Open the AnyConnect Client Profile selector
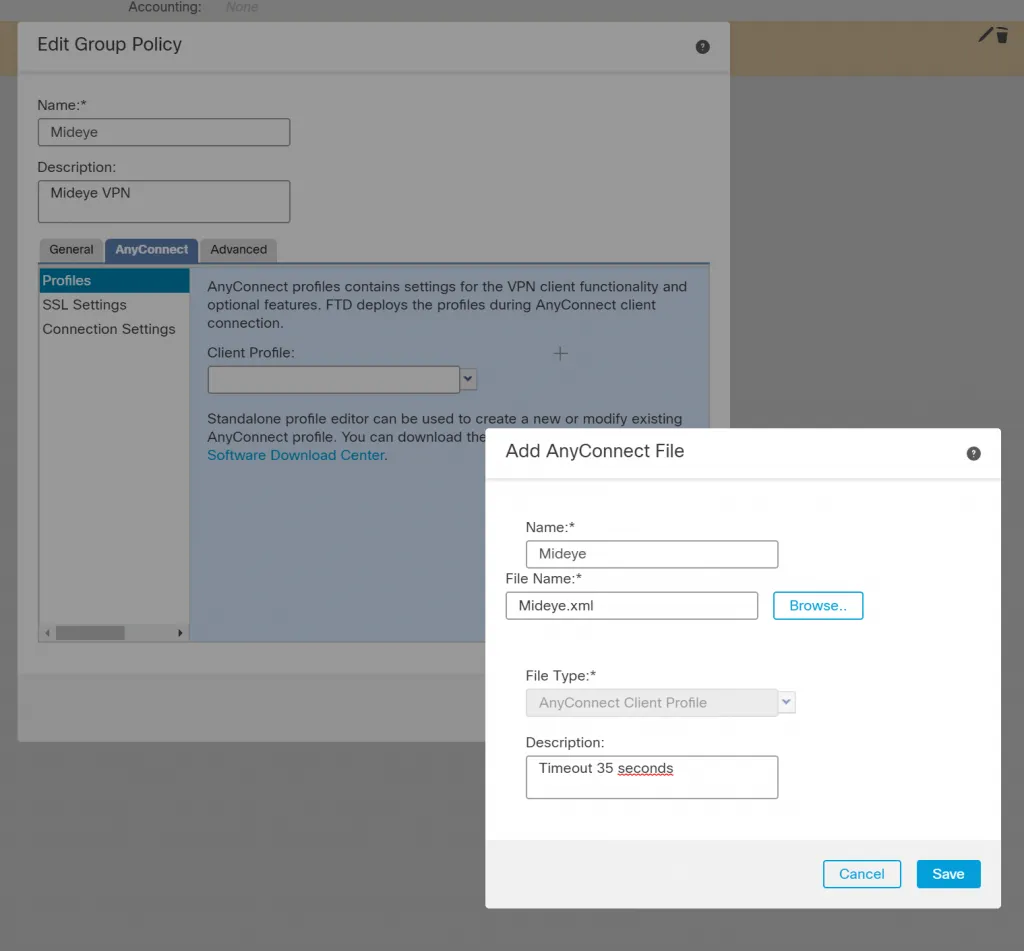The width and height of the screenshot is (1024, 951). point(650,702)
